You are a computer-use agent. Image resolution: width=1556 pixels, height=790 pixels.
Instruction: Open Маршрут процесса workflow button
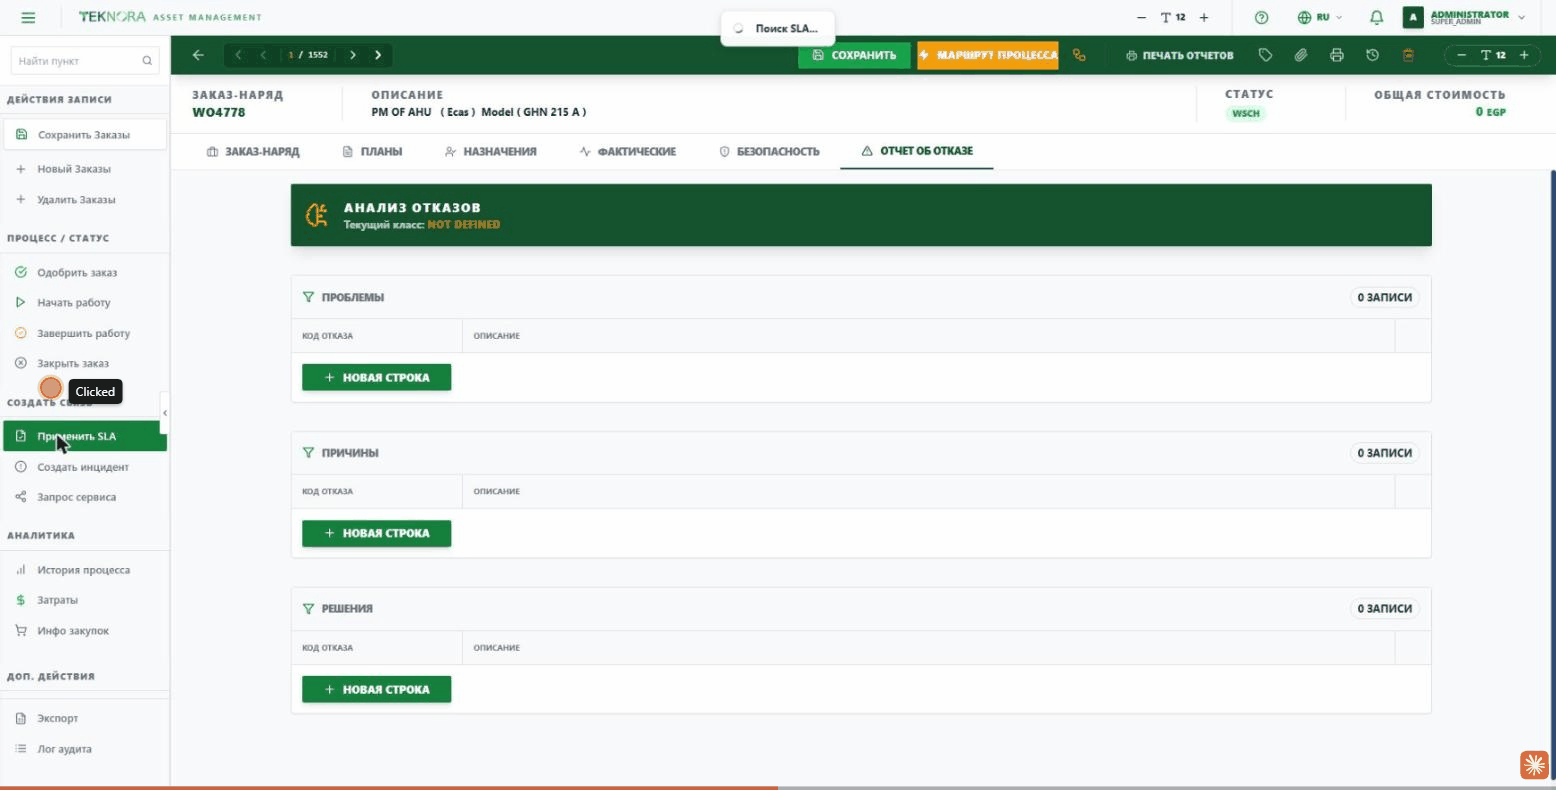click(987, 55)
